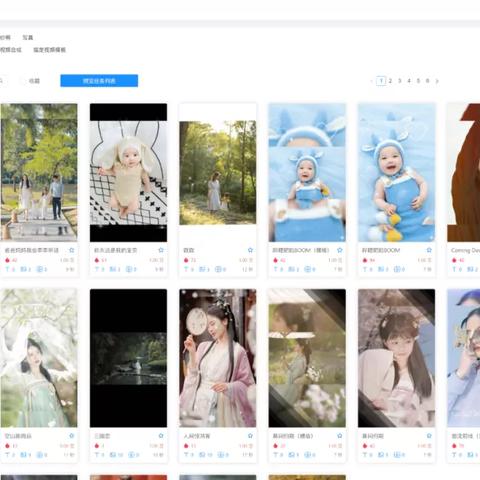Image resolution: width=480 pixels, height=480 pixels.
Task: Click the text count icon on forest mother card
Action: coord(186,269)
